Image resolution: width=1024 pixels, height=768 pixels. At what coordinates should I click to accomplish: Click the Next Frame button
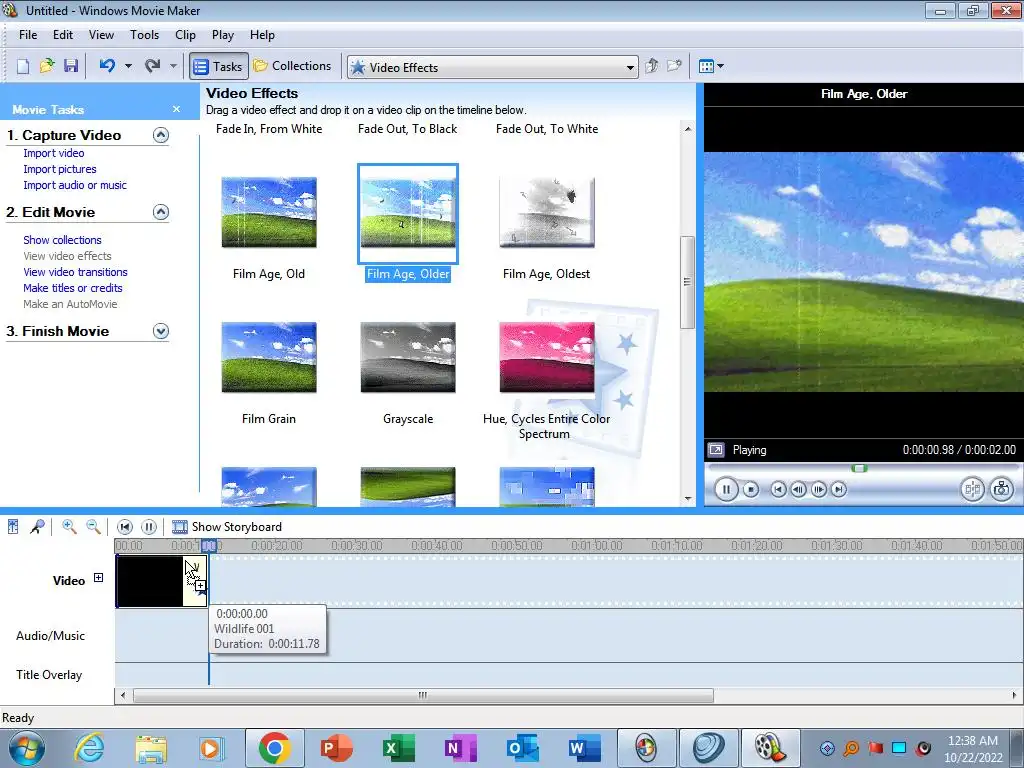[819, 489]
